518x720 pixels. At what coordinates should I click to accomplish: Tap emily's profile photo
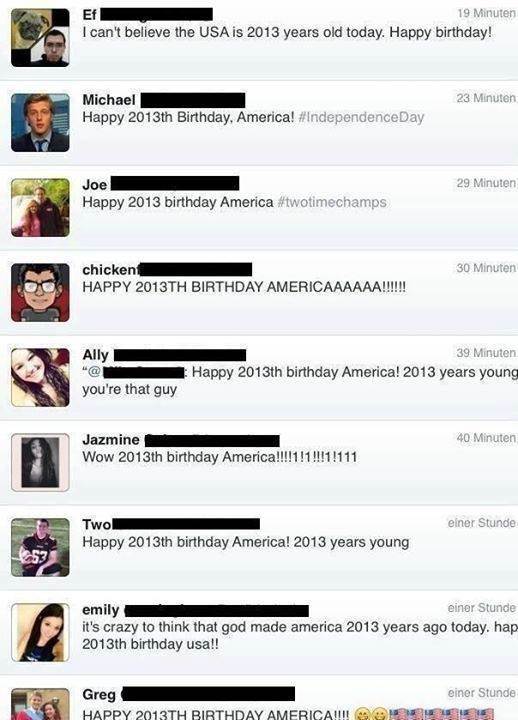click(40, 632)
